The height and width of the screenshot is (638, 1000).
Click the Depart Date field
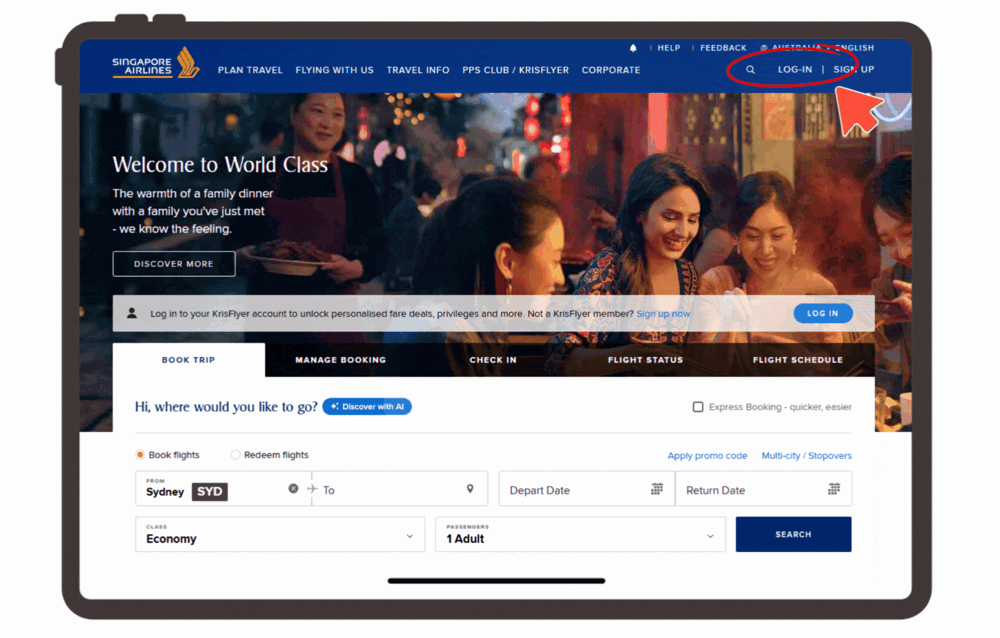pos(587,489)
